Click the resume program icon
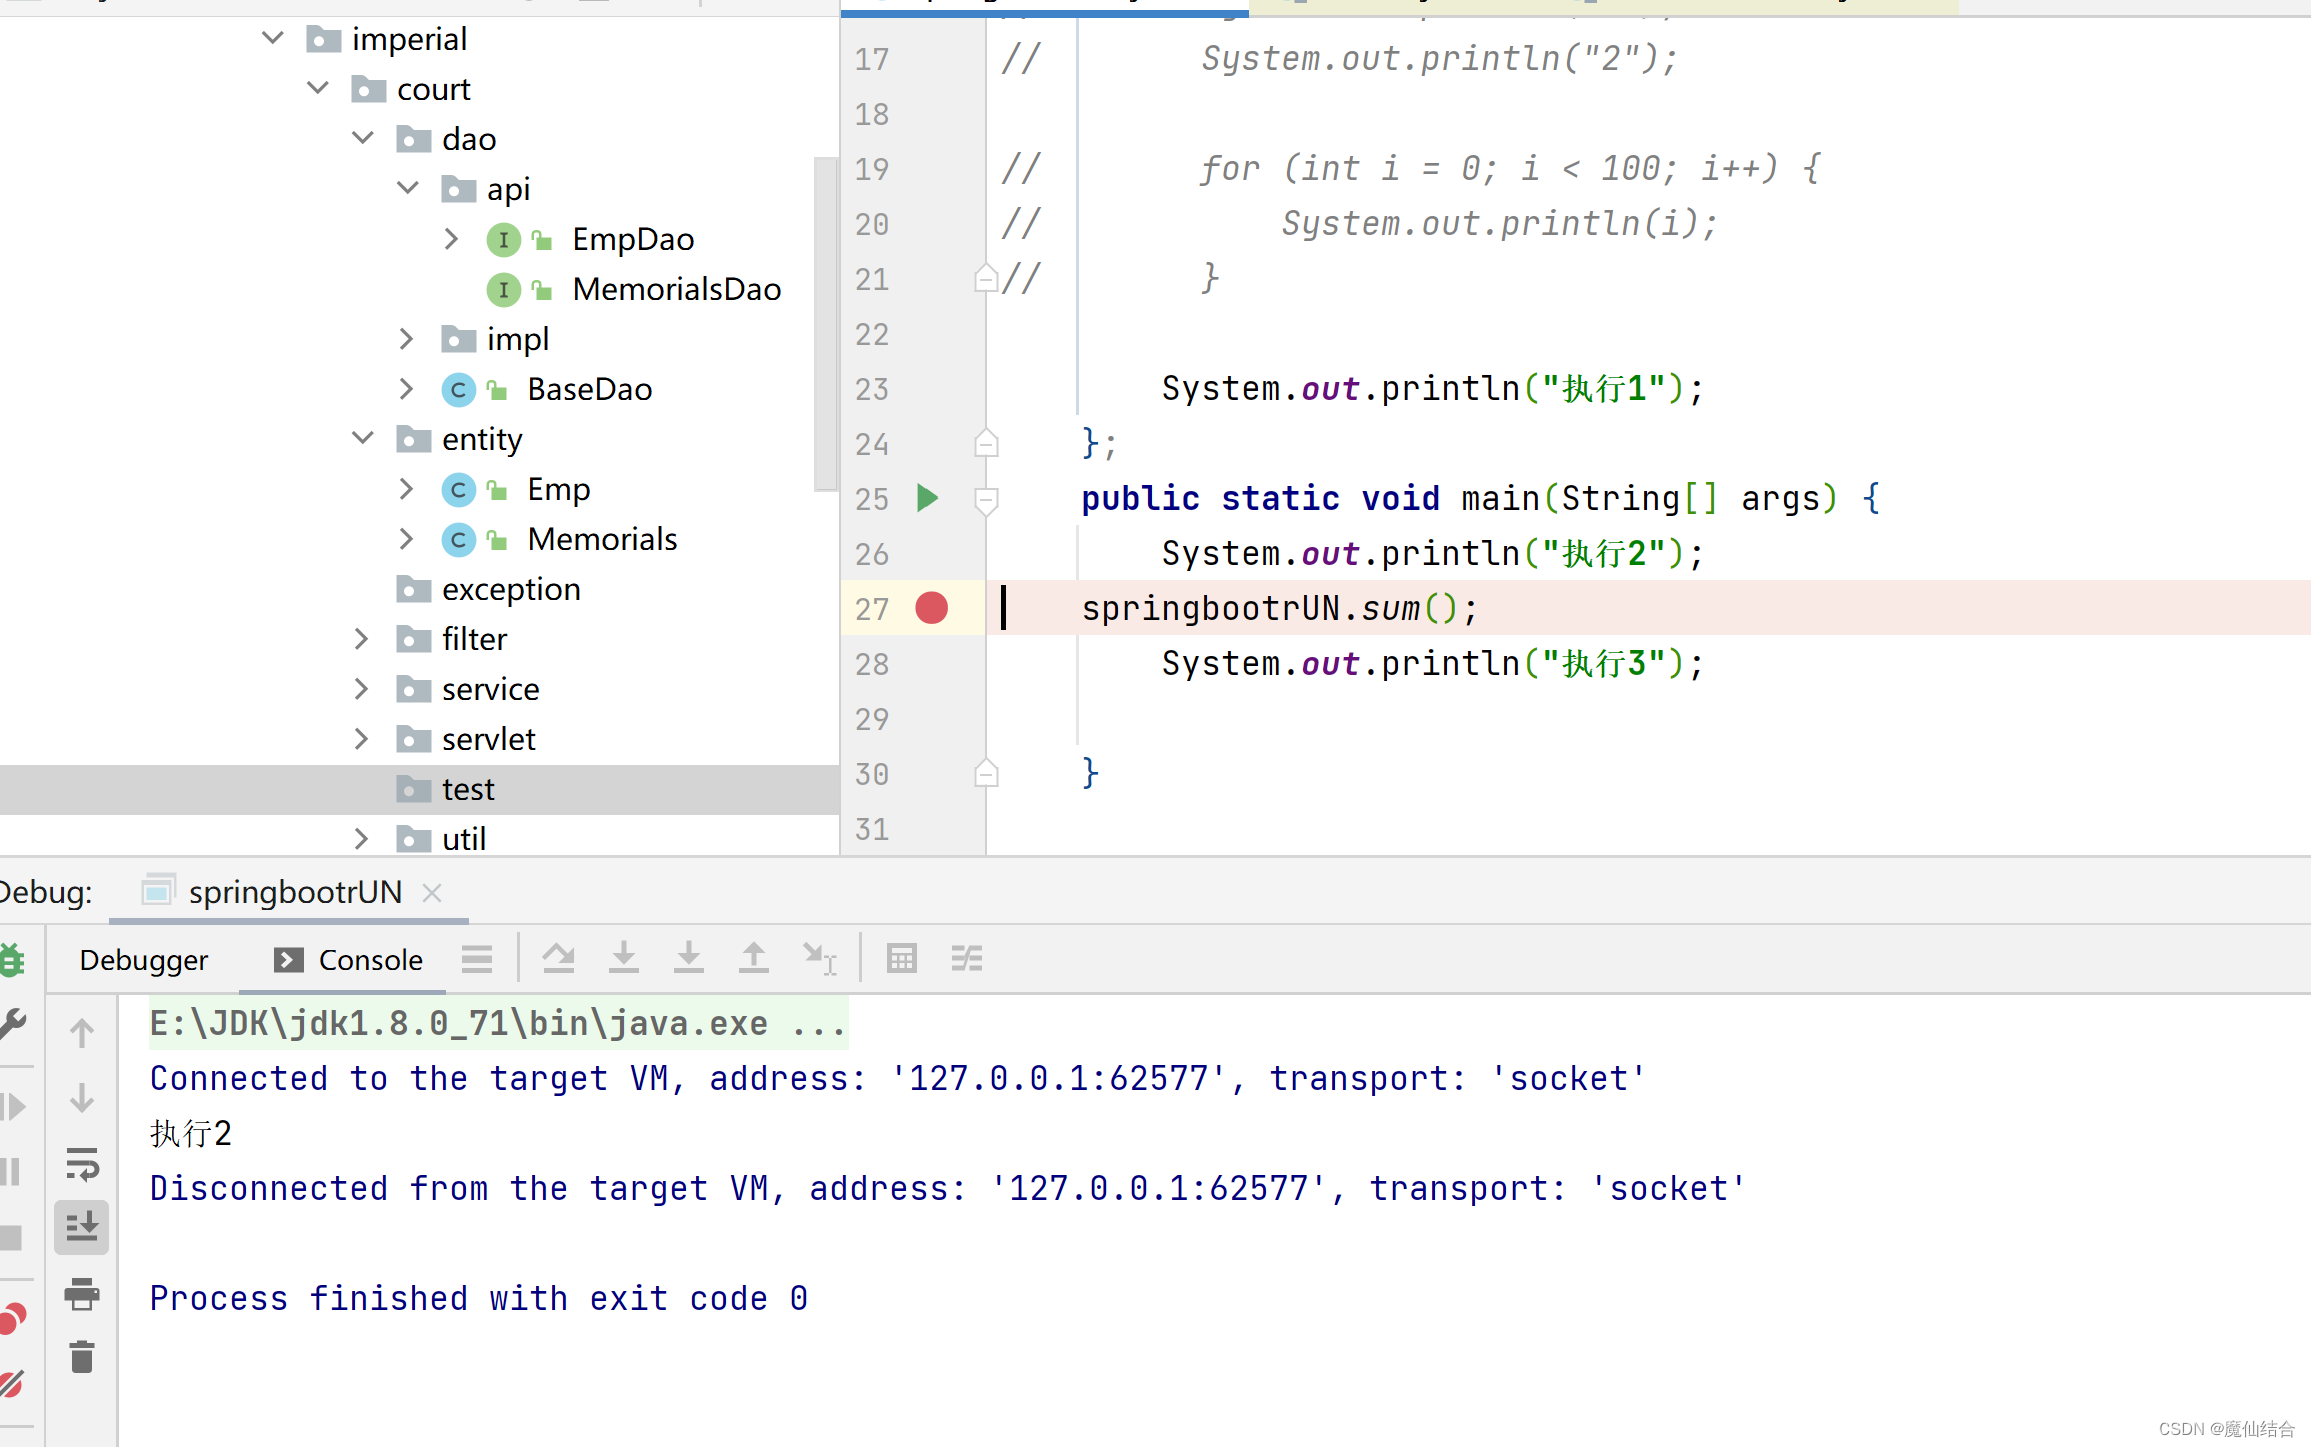 (x=12, y=1107)
